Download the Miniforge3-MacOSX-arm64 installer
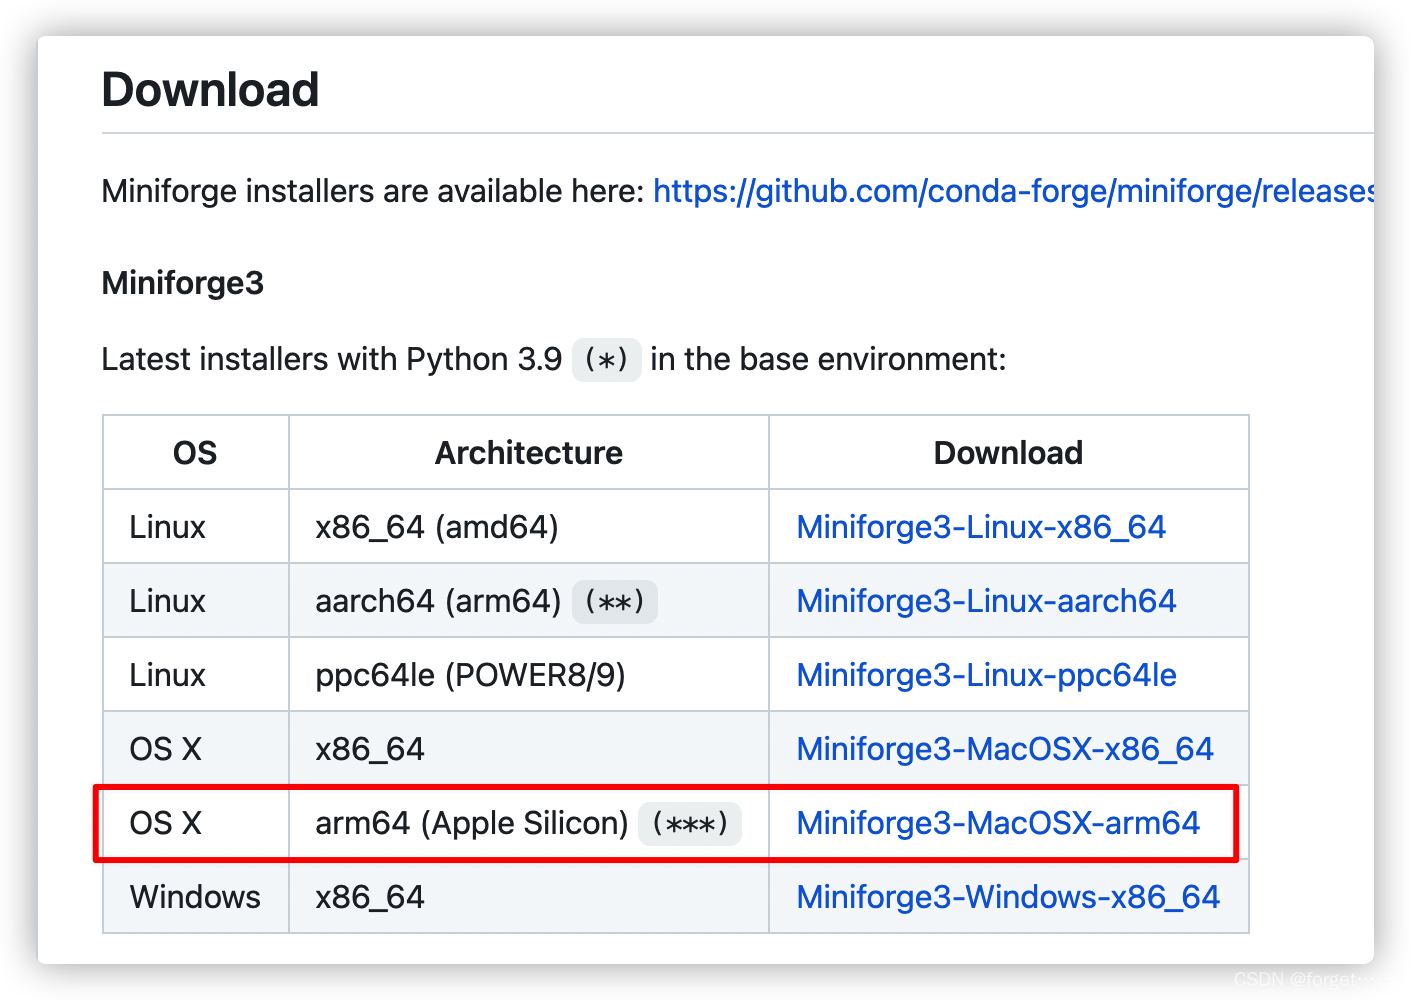This screenshot has width=1410, height=1000. [x=998, y=823]
